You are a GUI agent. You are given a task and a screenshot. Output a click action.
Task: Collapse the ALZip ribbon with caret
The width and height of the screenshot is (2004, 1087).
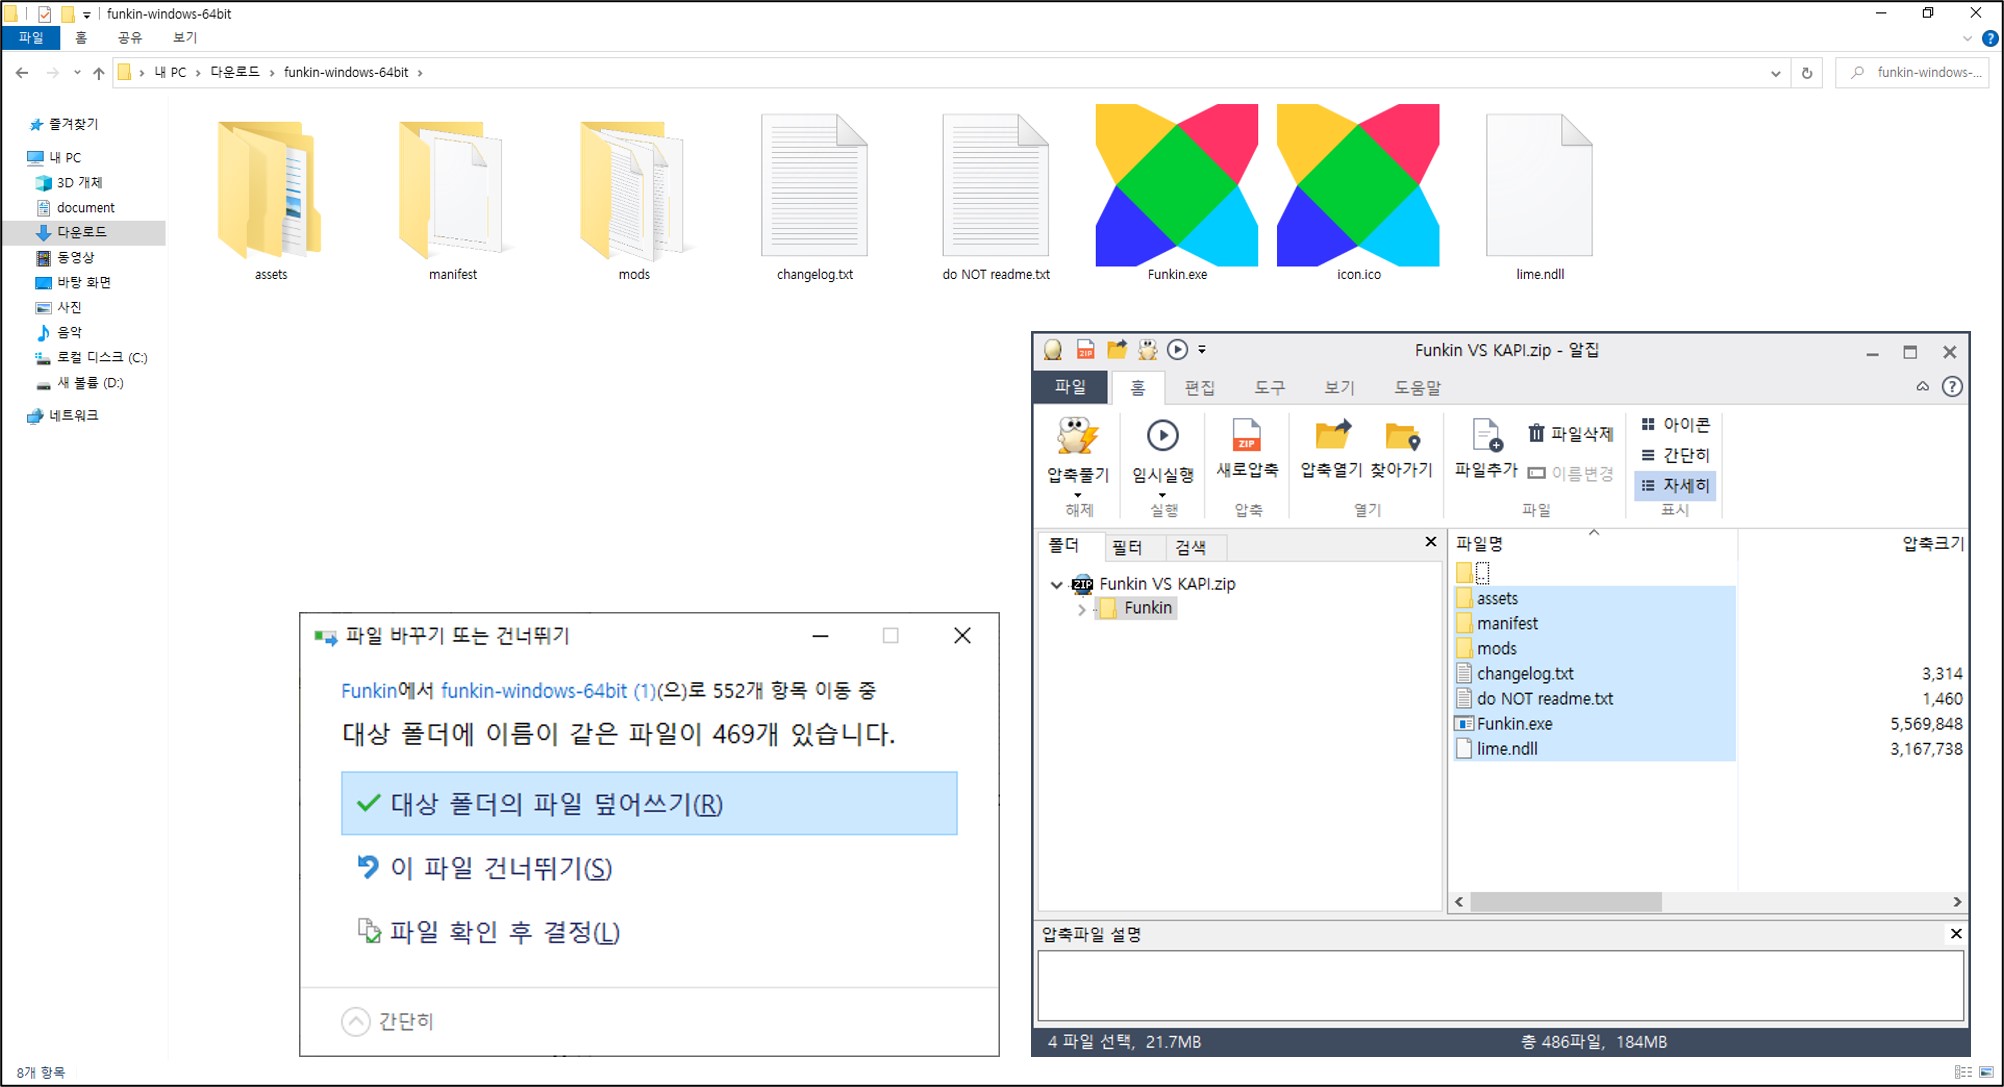point(1922,387)
